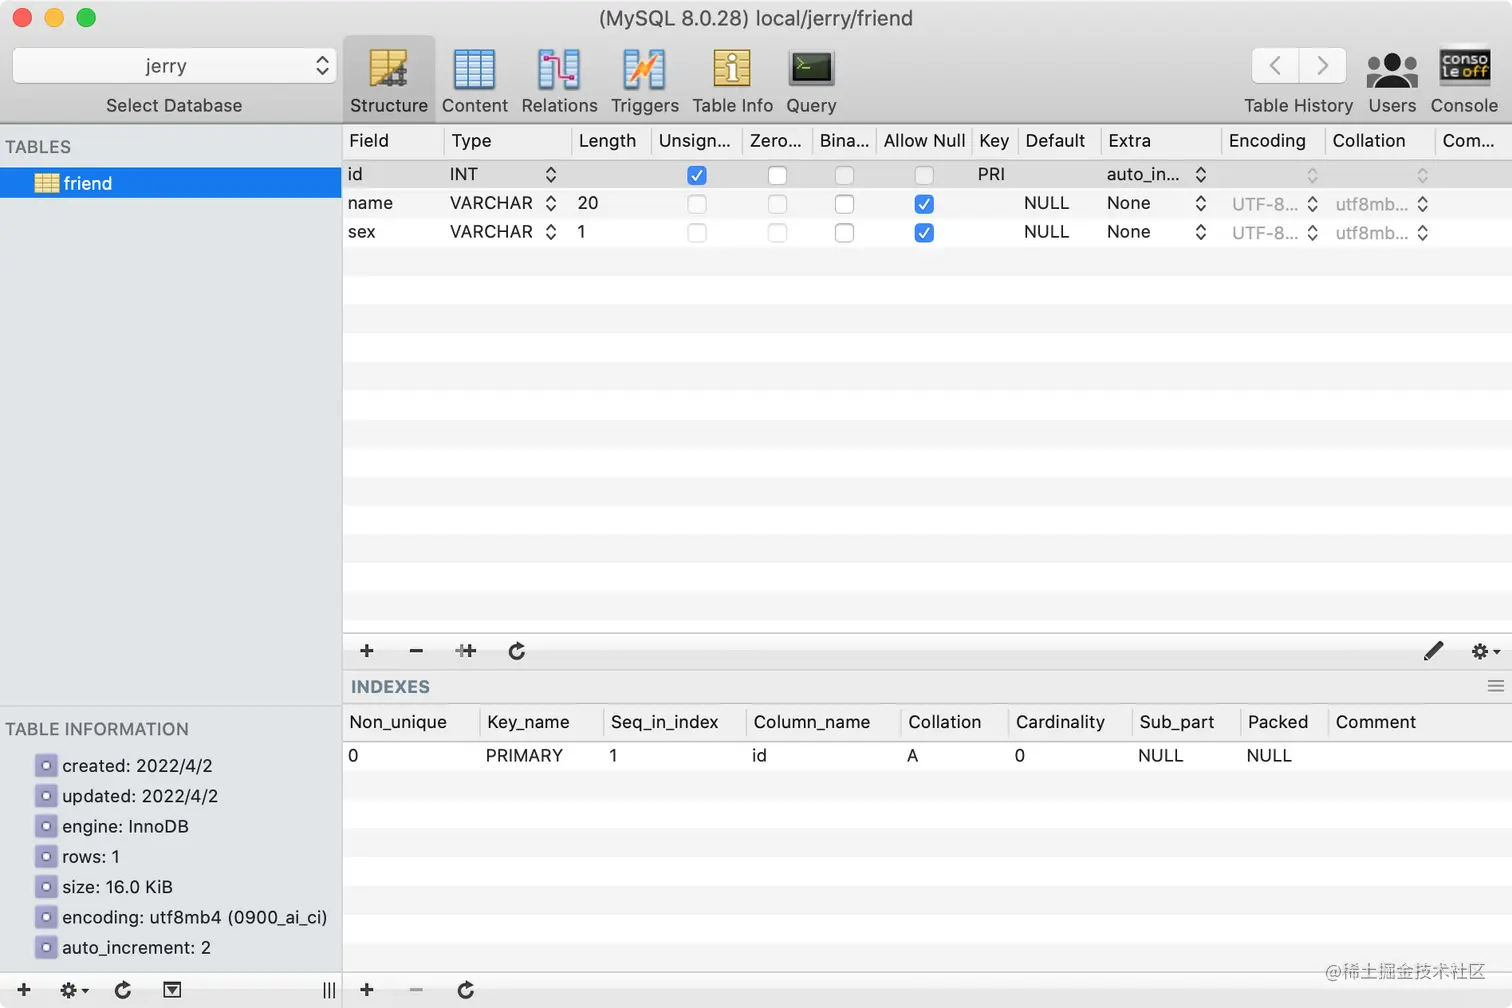Select the PRIMARY index row
This screenshot has width=1512, height=1008.
point(927,755)
